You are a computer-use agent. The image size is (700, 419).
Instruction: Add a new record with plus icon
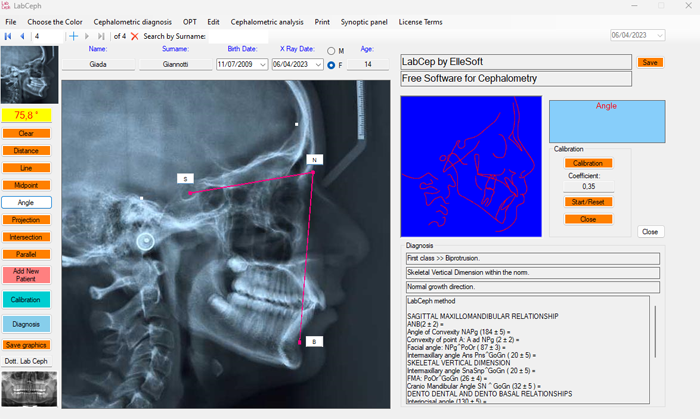pos(74,36)
